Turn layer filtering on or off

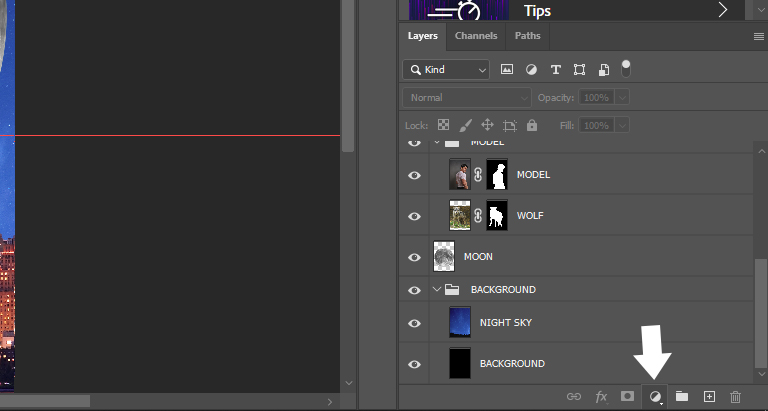point(626,69)
